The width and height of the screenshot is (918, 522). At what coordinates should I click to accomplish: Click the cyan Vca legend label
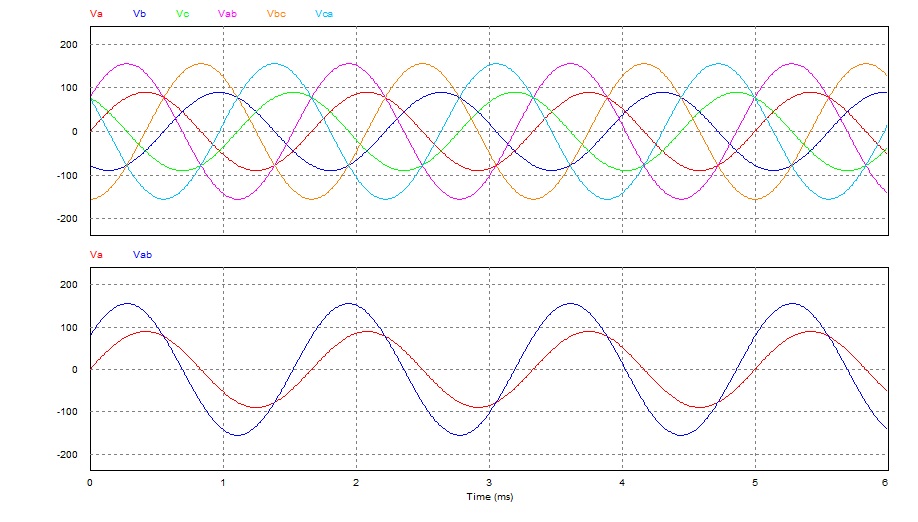324,13
